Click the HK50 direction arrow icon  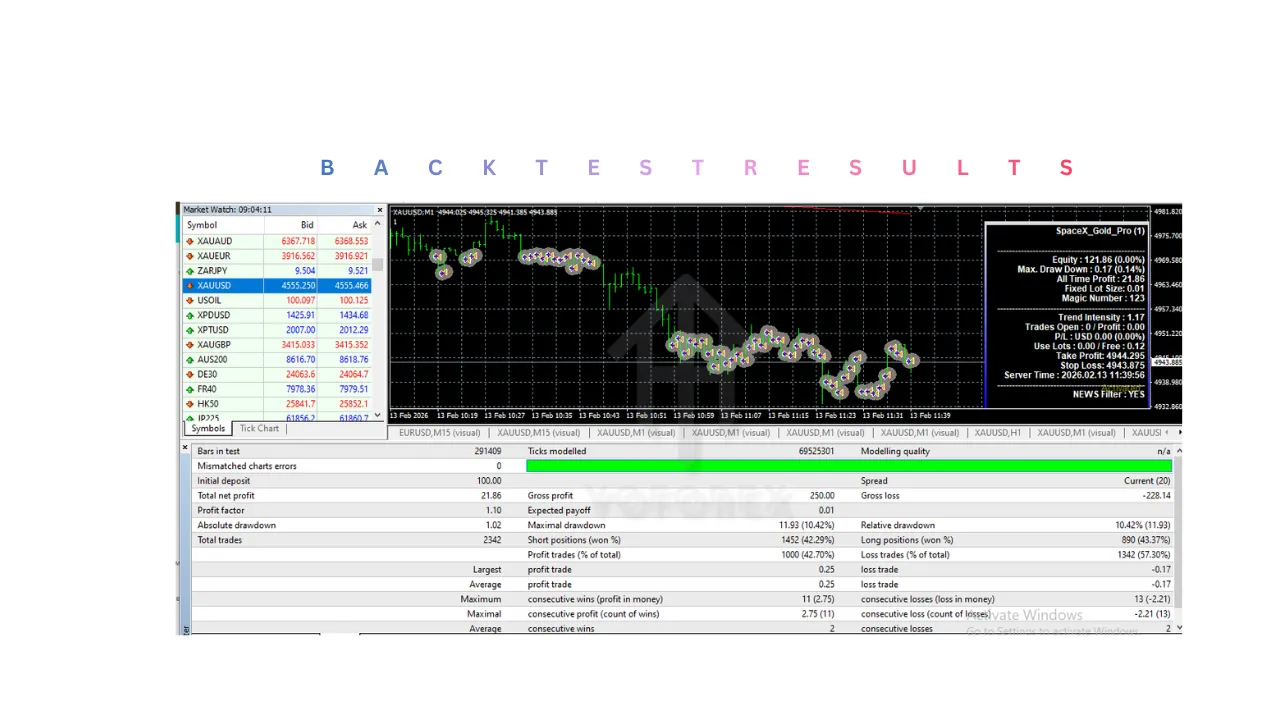(x=190, y=404)
